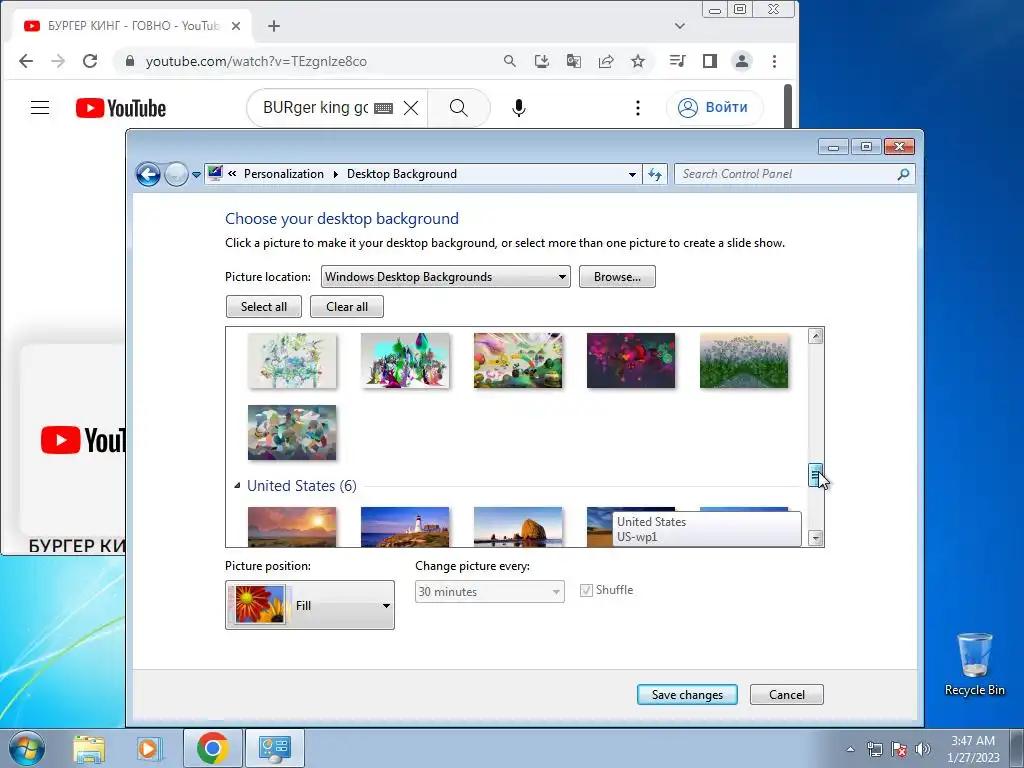The image size is (1024, 768).
Task: Click the install page icon in address bar
Action: (541, 61)
